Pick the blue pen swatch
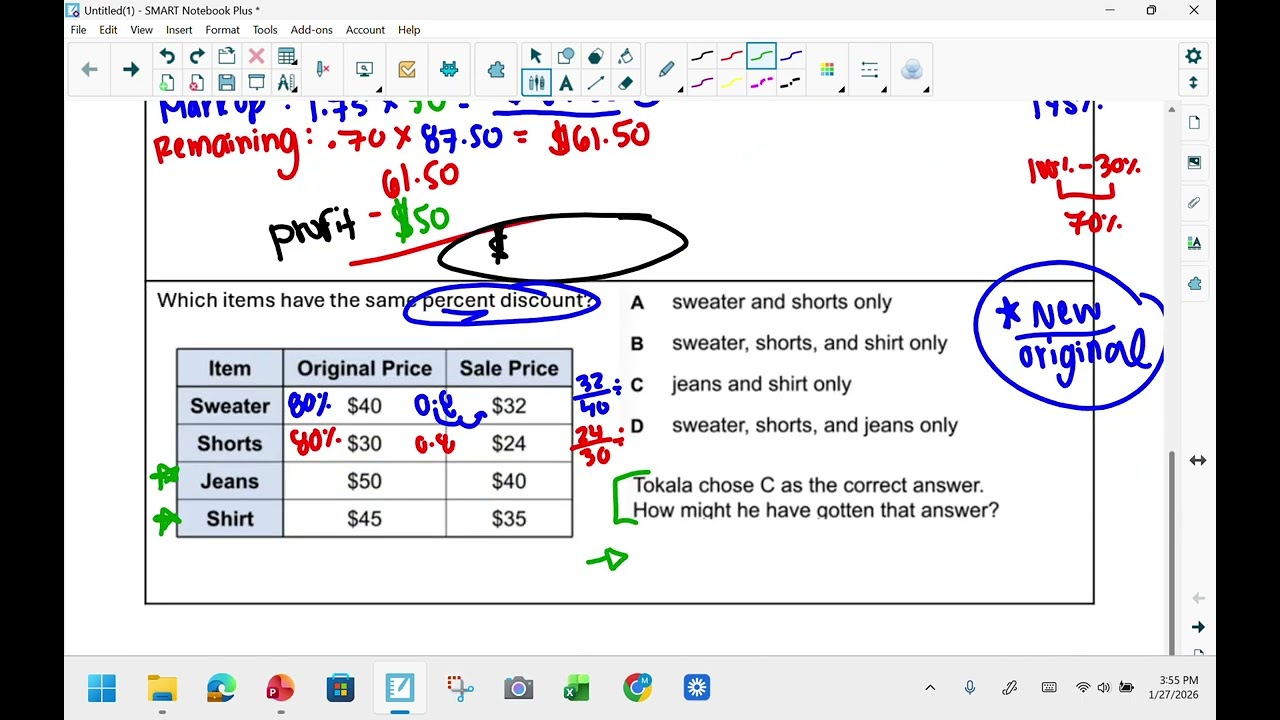 click(x=791, y=56)
